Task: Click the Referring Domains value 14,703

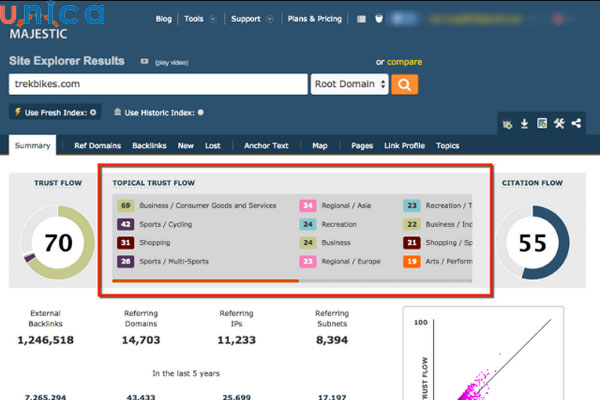Action: [141, 340]
